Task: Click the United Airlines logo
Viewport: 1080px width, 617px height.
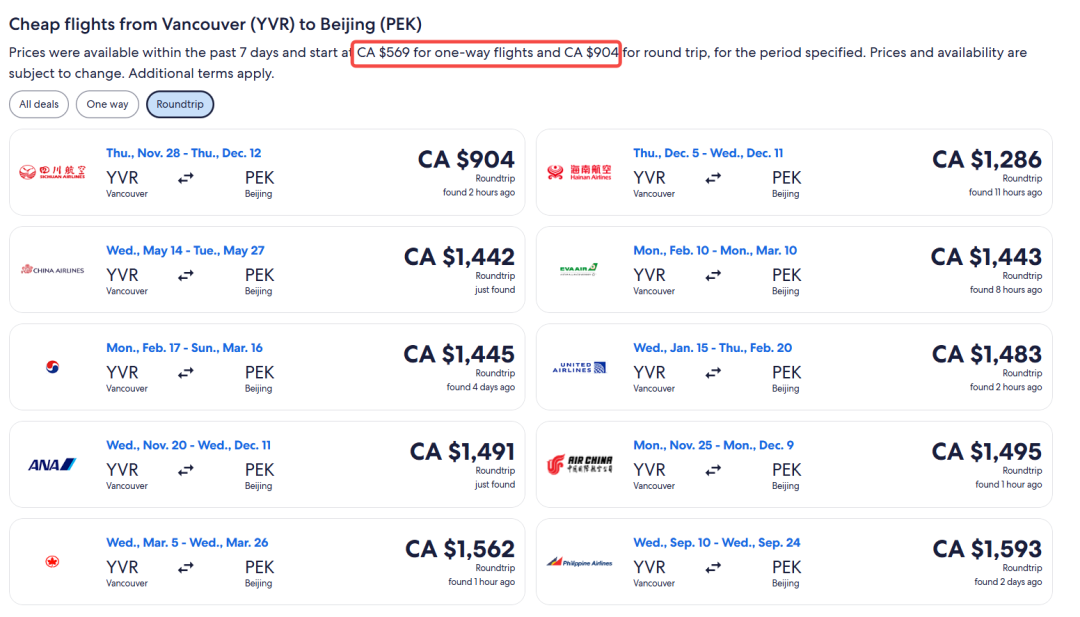Action: tap(579, 368)
